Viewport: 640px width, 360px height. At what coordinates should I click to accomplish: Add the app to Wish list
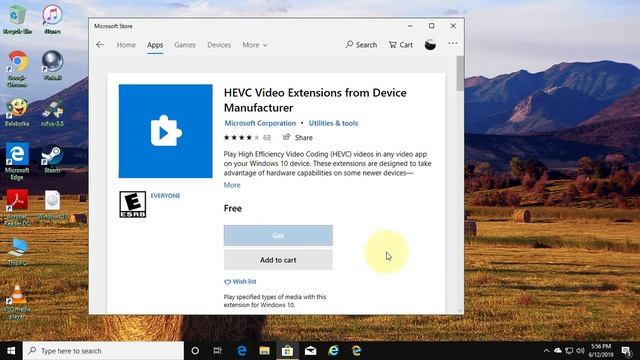click(x=240, y=282)
